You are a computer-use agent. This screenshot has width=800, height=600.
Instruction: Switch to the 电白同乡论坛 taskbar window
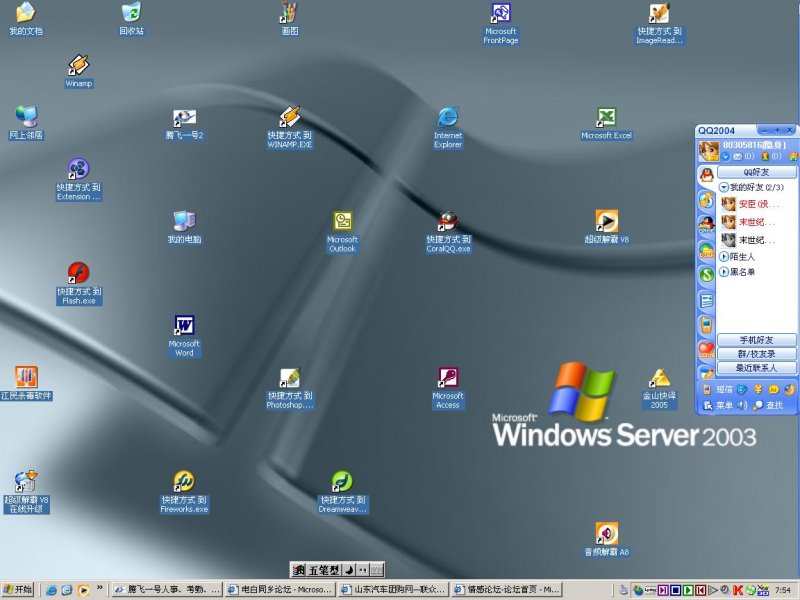281,590
